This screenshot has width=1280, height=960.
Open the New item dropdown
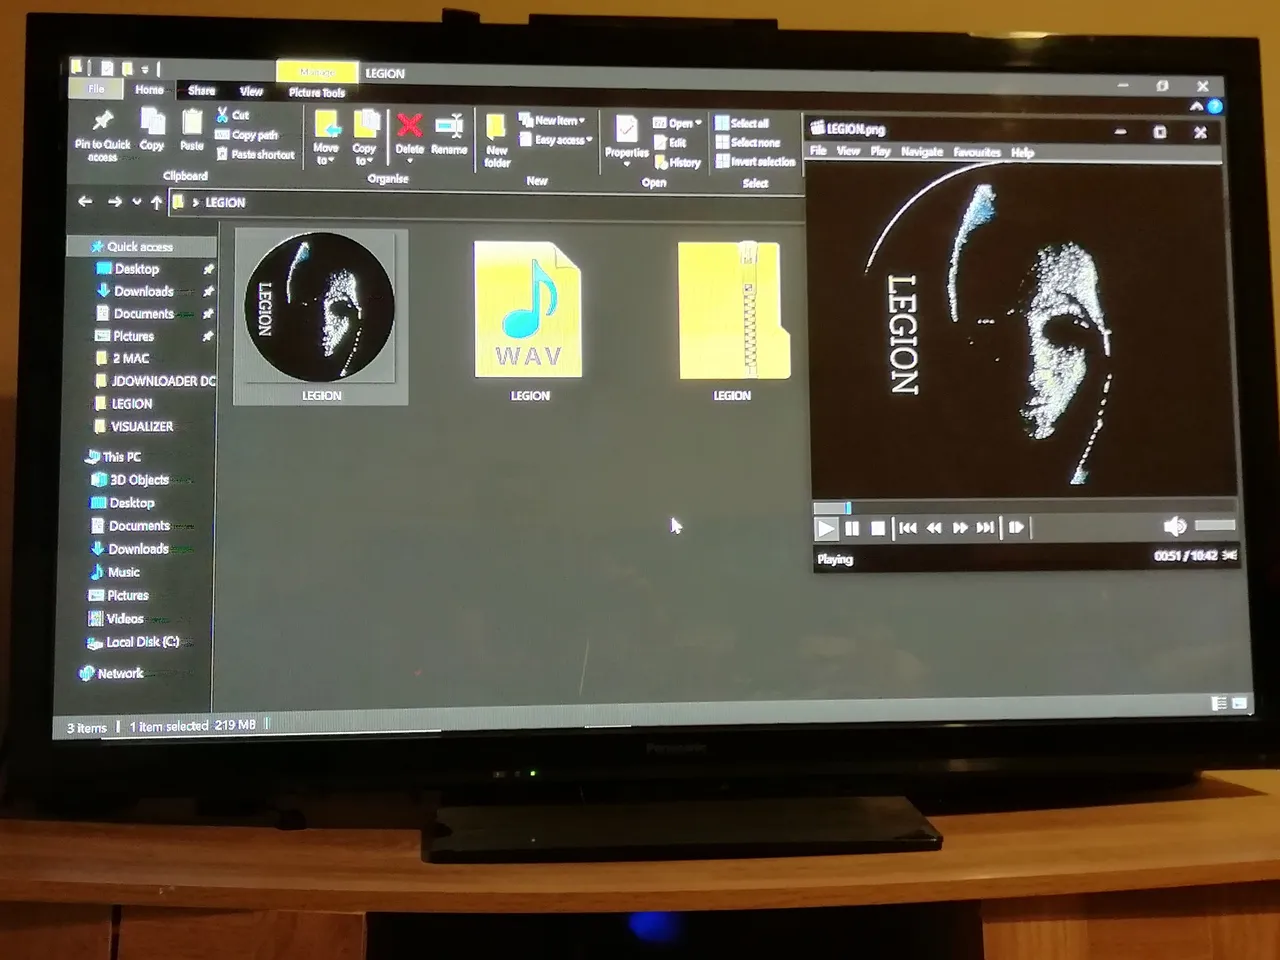552,120
